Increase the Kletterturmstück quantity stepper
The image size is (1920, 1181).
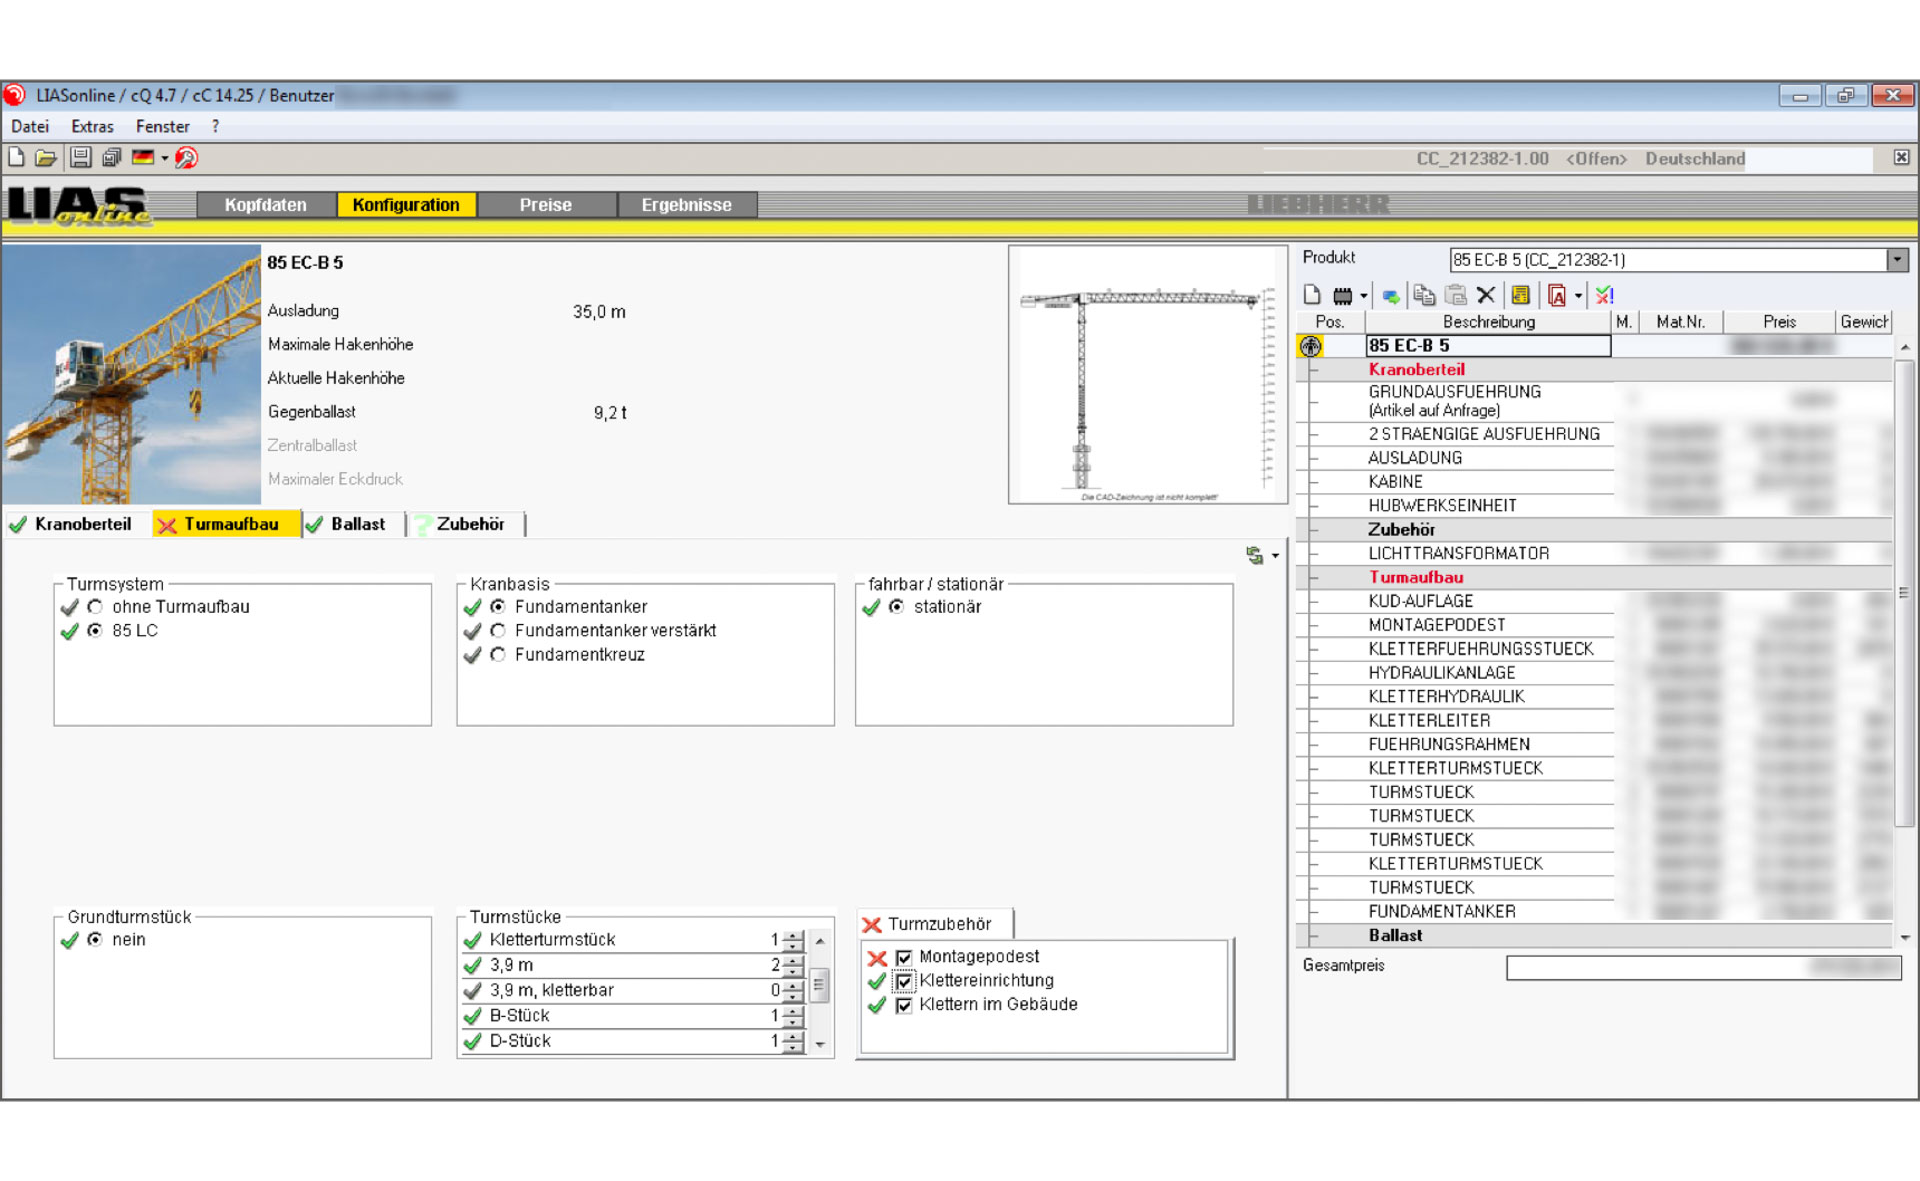pyautogui.click(x=793, y=935)
